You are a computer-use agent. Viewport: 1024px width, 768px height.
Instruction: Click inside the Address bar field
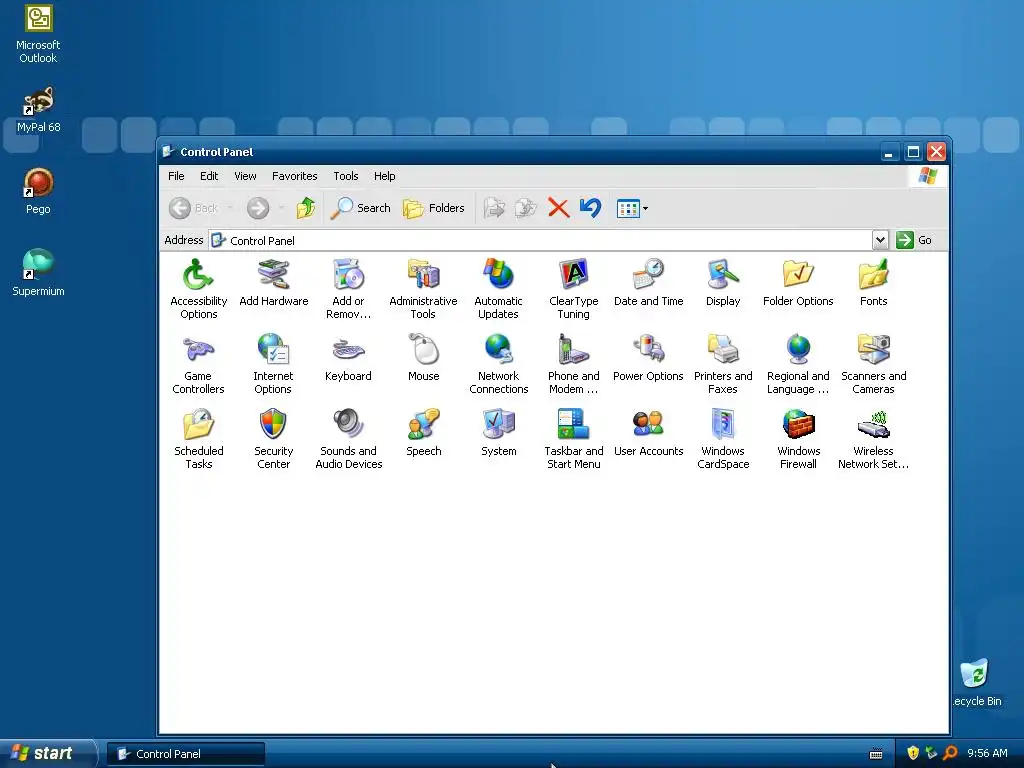click(541, 240)
